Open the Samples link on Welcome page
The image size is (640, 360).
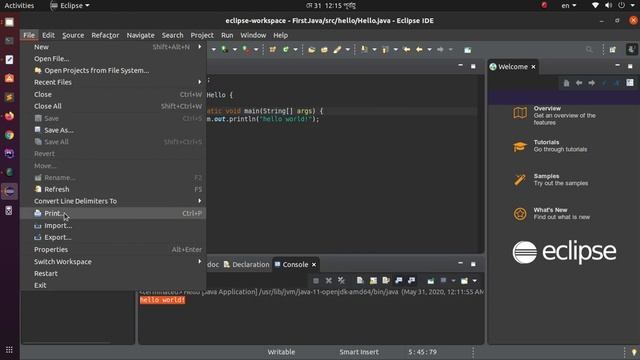(x=546, y=176)
